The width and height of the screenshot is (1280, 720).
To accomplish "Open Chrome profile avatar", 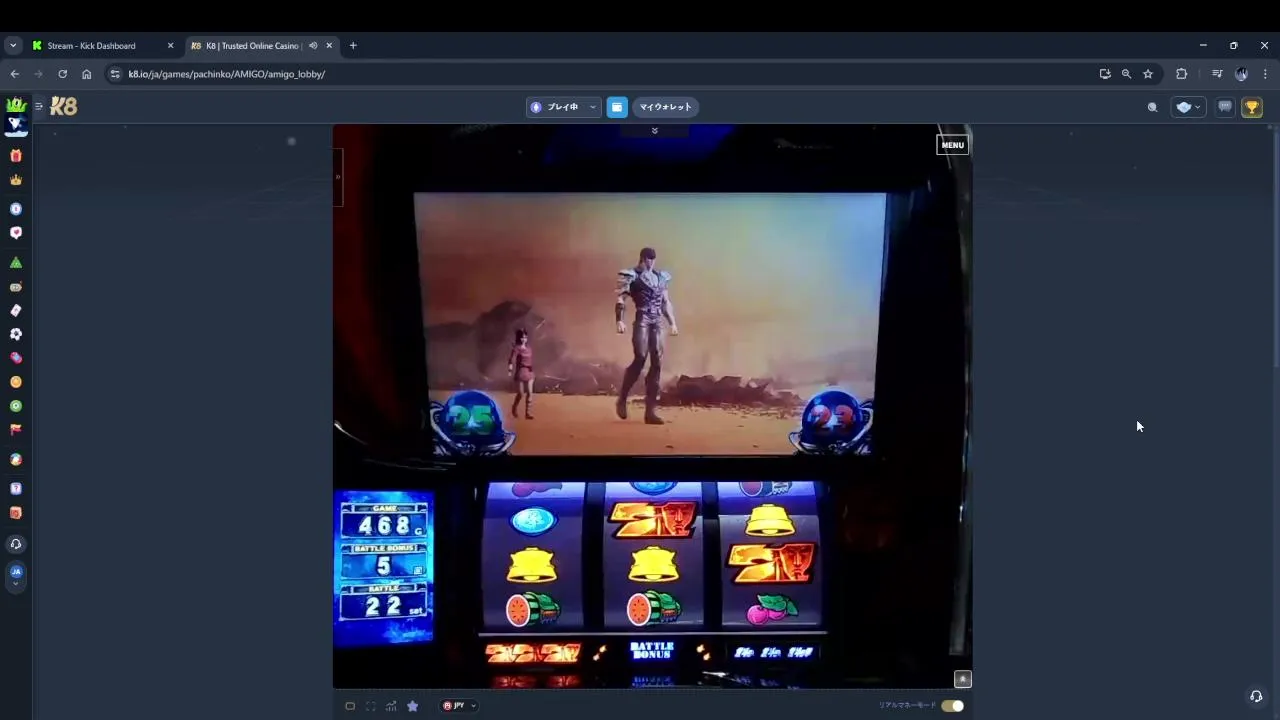I will [1241, 74].
